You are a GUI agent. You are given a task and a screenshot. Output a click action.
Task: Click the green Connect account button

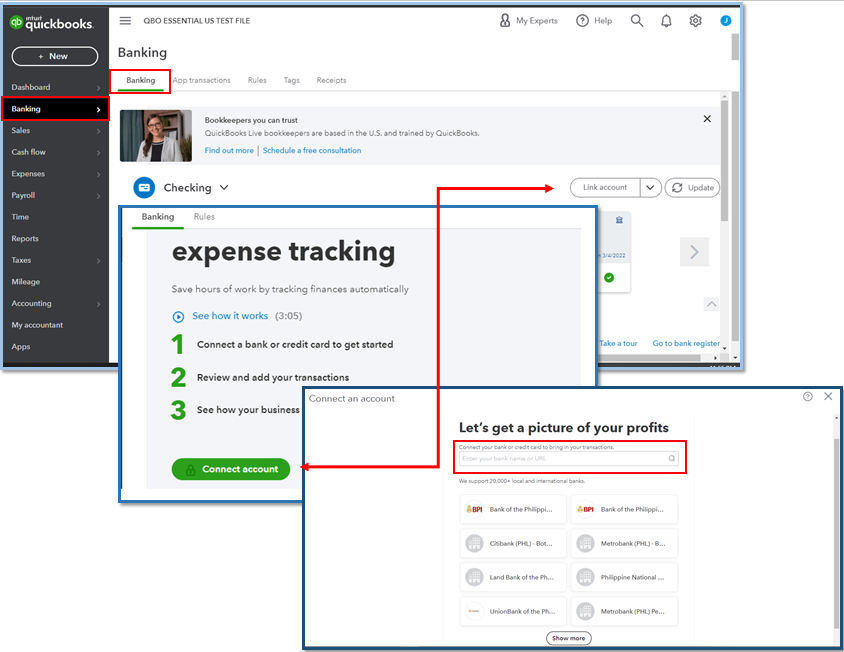coord(231,469)
